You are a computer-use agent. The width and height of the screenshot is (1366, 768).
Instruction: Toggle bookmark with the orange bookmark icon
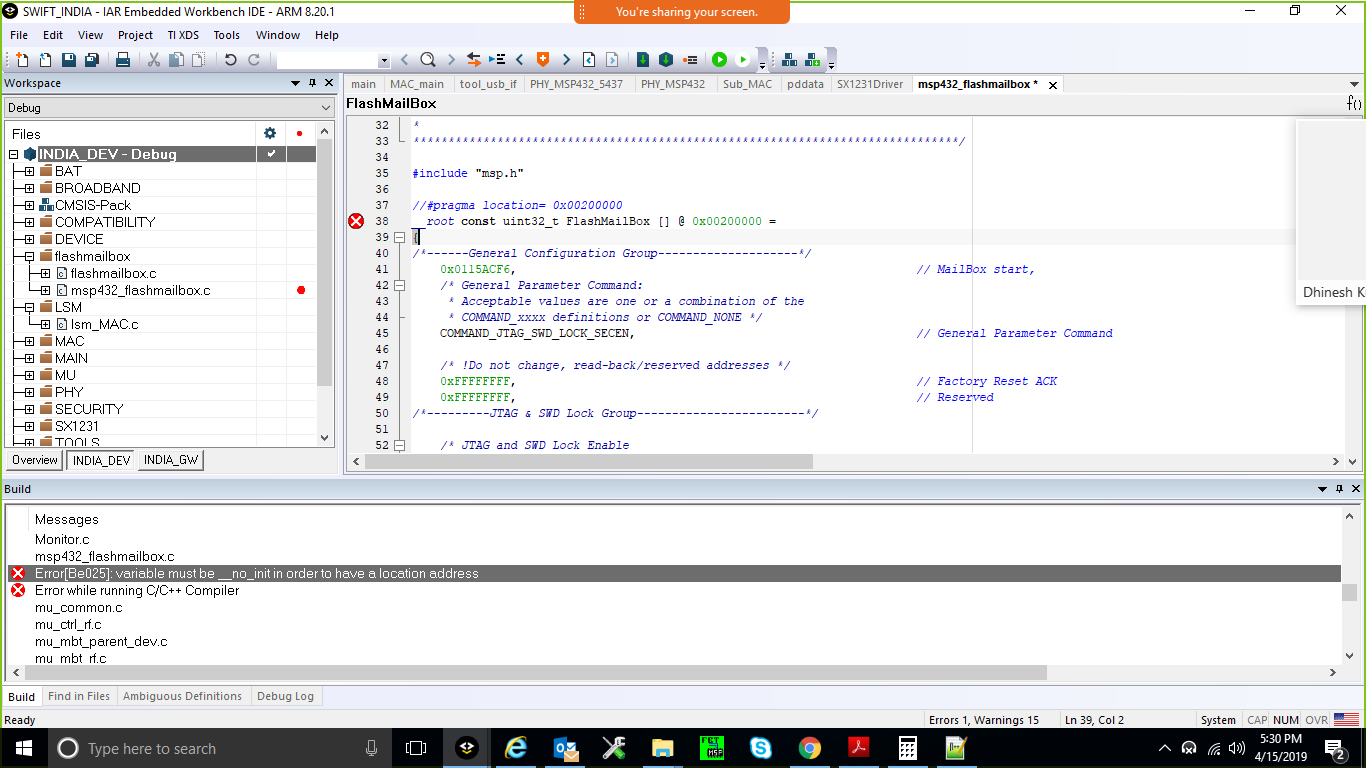(543, 60)
